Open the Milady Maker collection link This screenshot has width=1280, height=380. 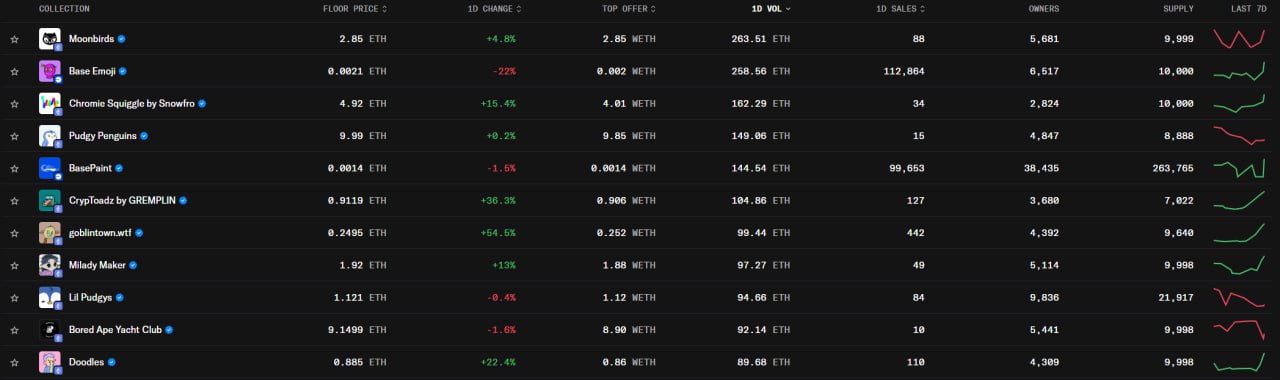[x=97, y=265]
